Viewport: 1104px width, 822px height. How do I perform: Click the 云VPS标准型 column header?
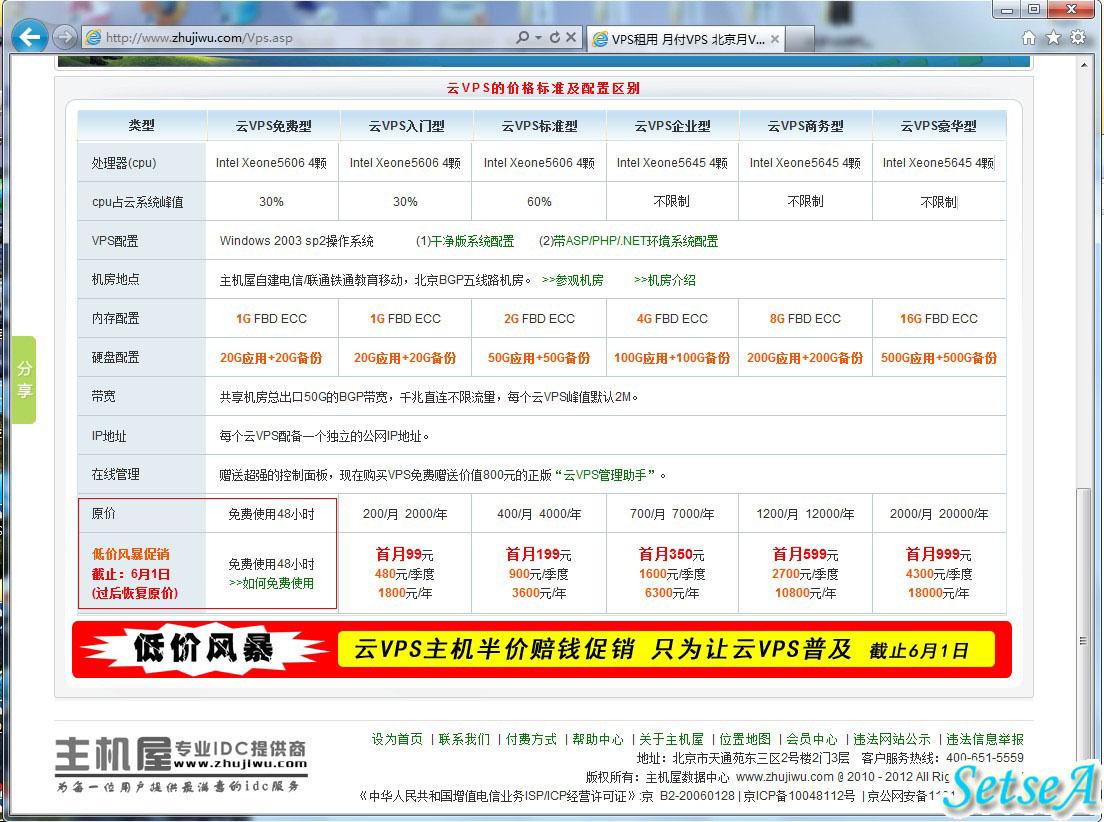(539, 126)
